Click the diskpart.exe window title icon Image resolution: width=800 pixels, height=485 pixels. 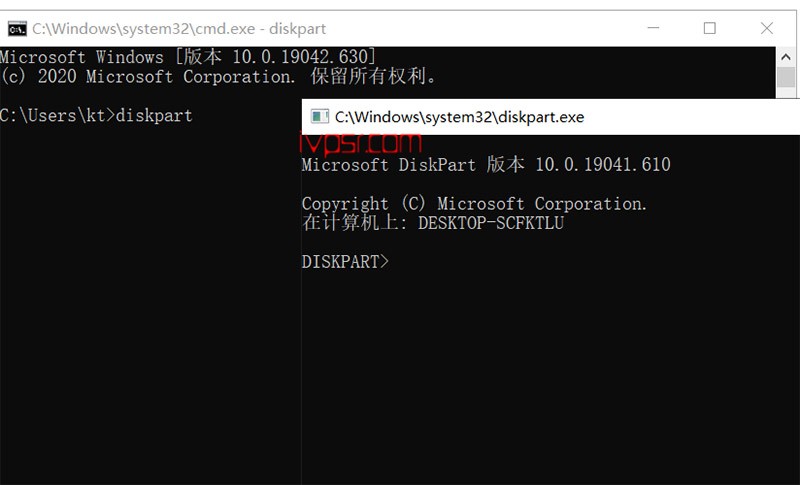(x=320, y=117)
